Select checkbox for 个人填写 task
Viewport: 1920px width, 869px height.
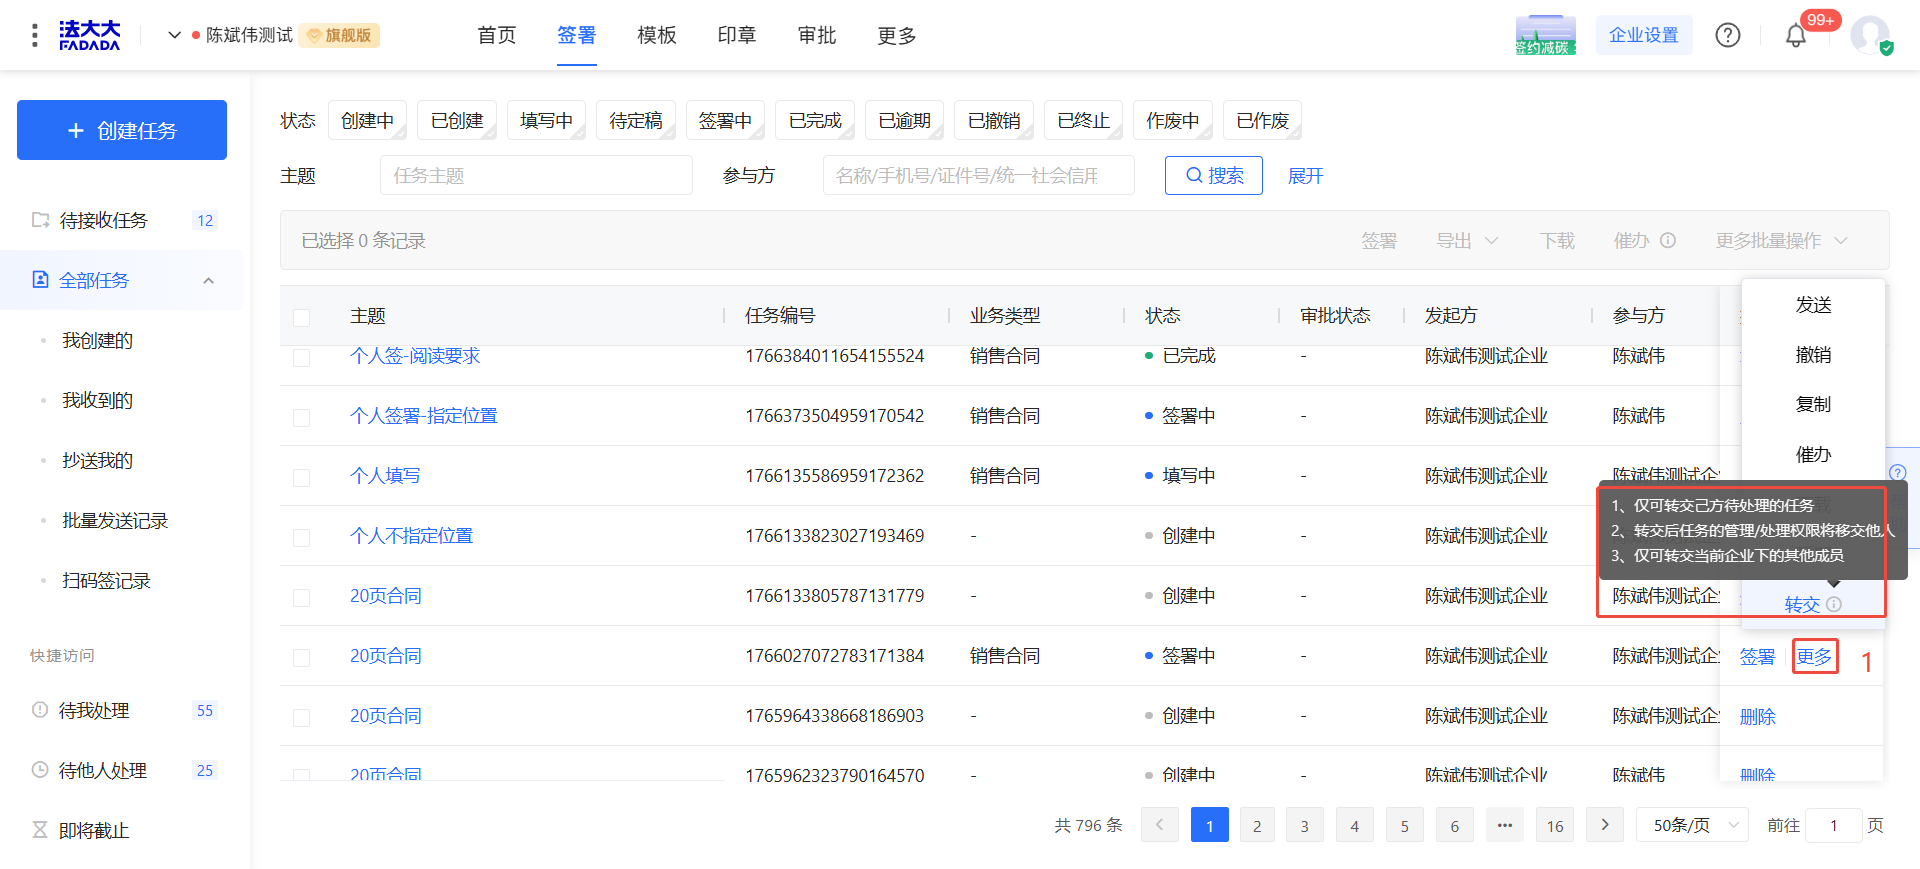coord(301,477)
